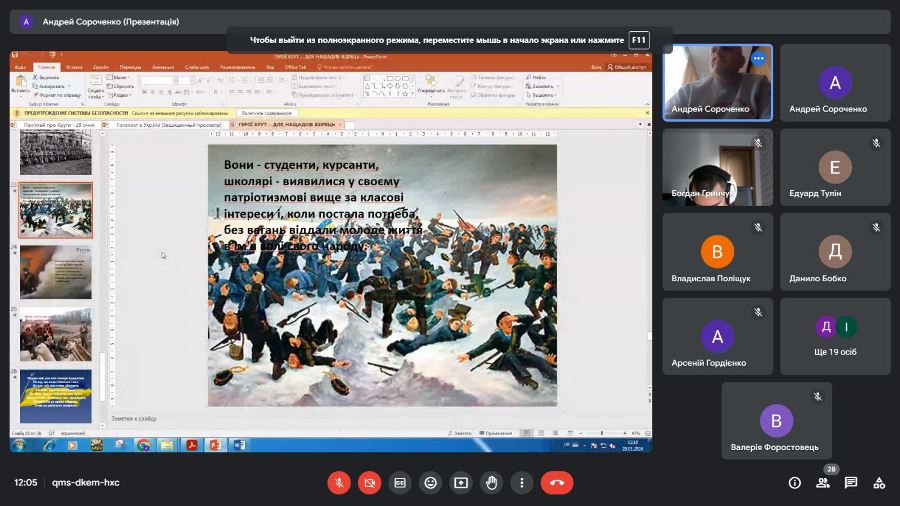Toggle closed captions on
The width and height of the screenshot is (900, 506).
[x=400, y=482]
